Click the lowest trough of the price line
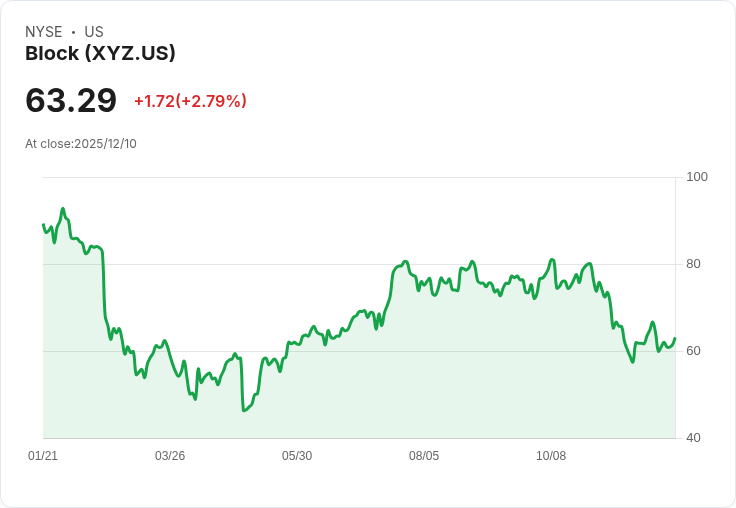Image resolution: width=736 pixels, height=508 pixels. click(x=244, y=411)
